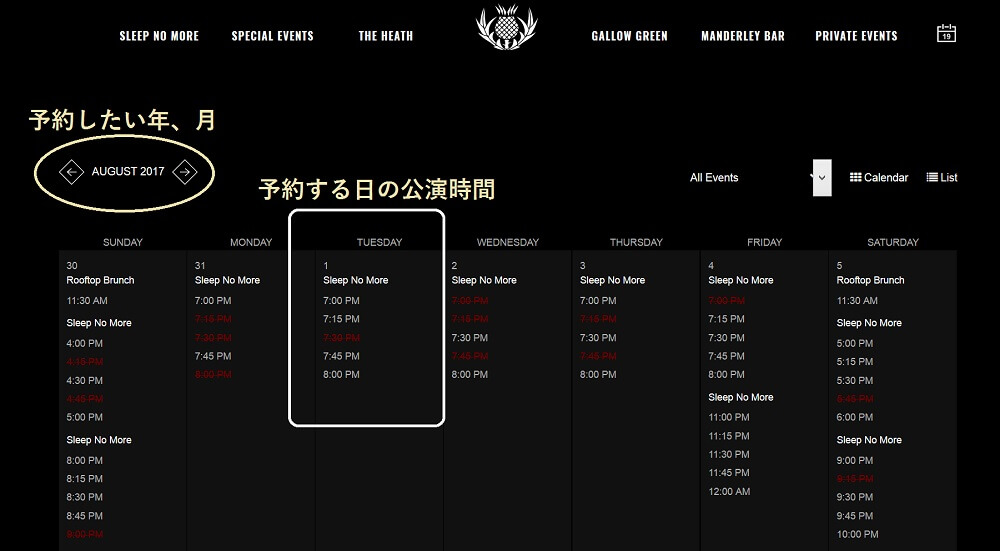Click the AUGUST 2017 month label
Image resolution: width=1000 pixels, height=551 pixels.
[x=128, y=172]
